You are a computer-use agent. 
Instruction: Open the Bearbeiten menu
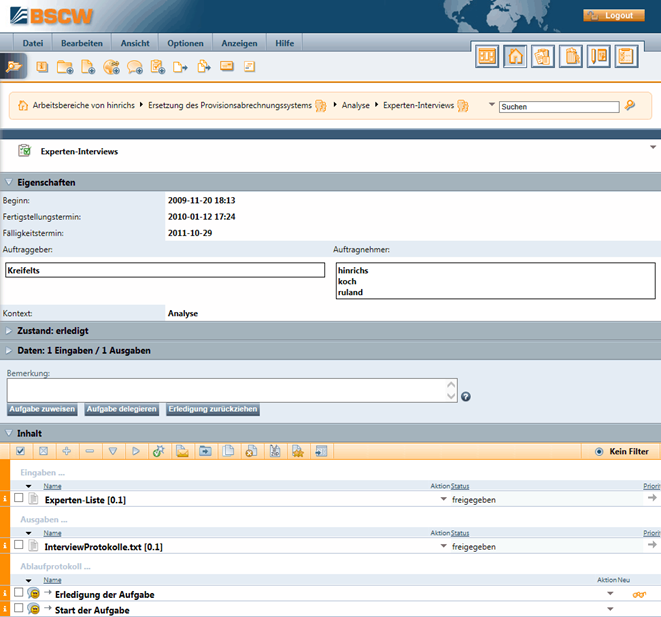coord(81,43)
